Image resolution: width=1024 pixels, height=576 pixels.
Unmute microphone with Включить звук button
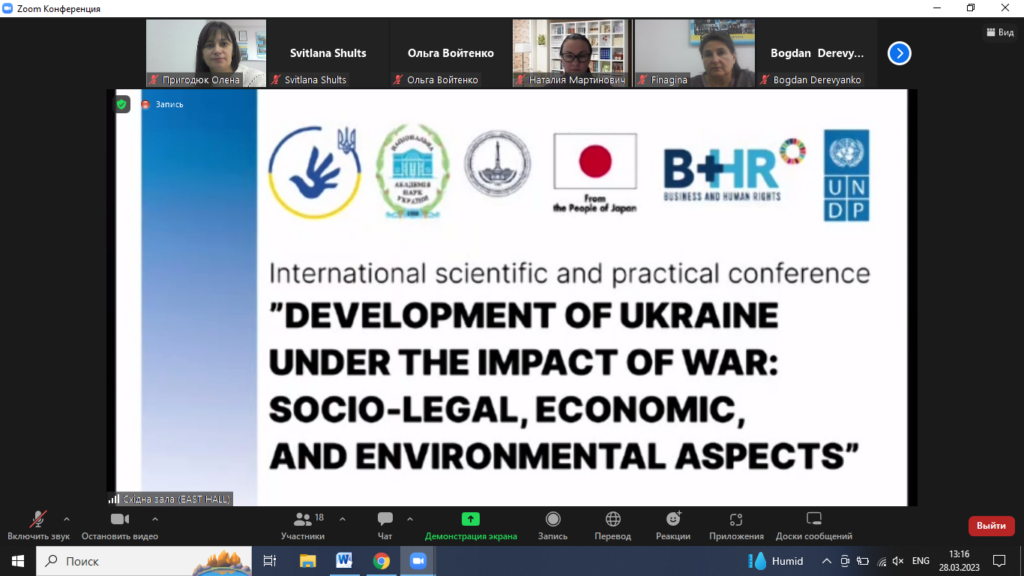38,524
